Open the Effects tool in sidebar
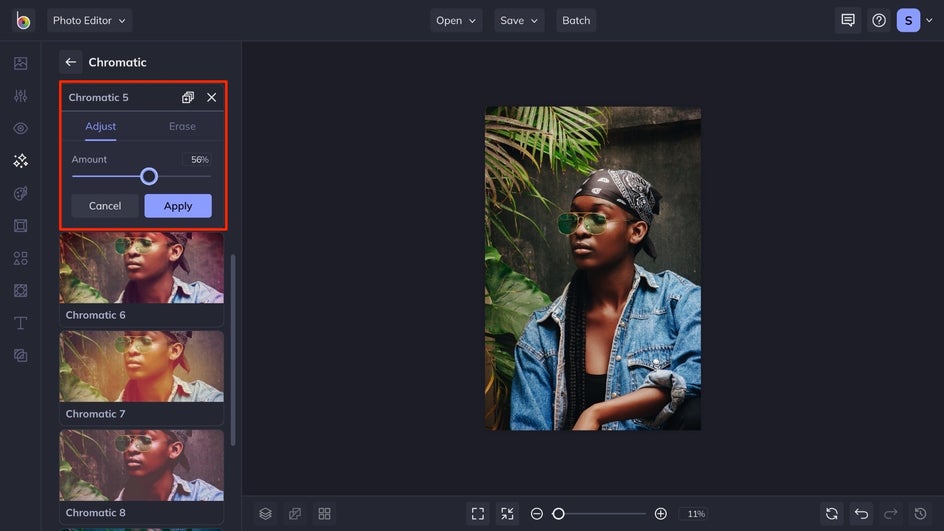The width and height of the screenshot is (944, 531). (x=20, y=161)
